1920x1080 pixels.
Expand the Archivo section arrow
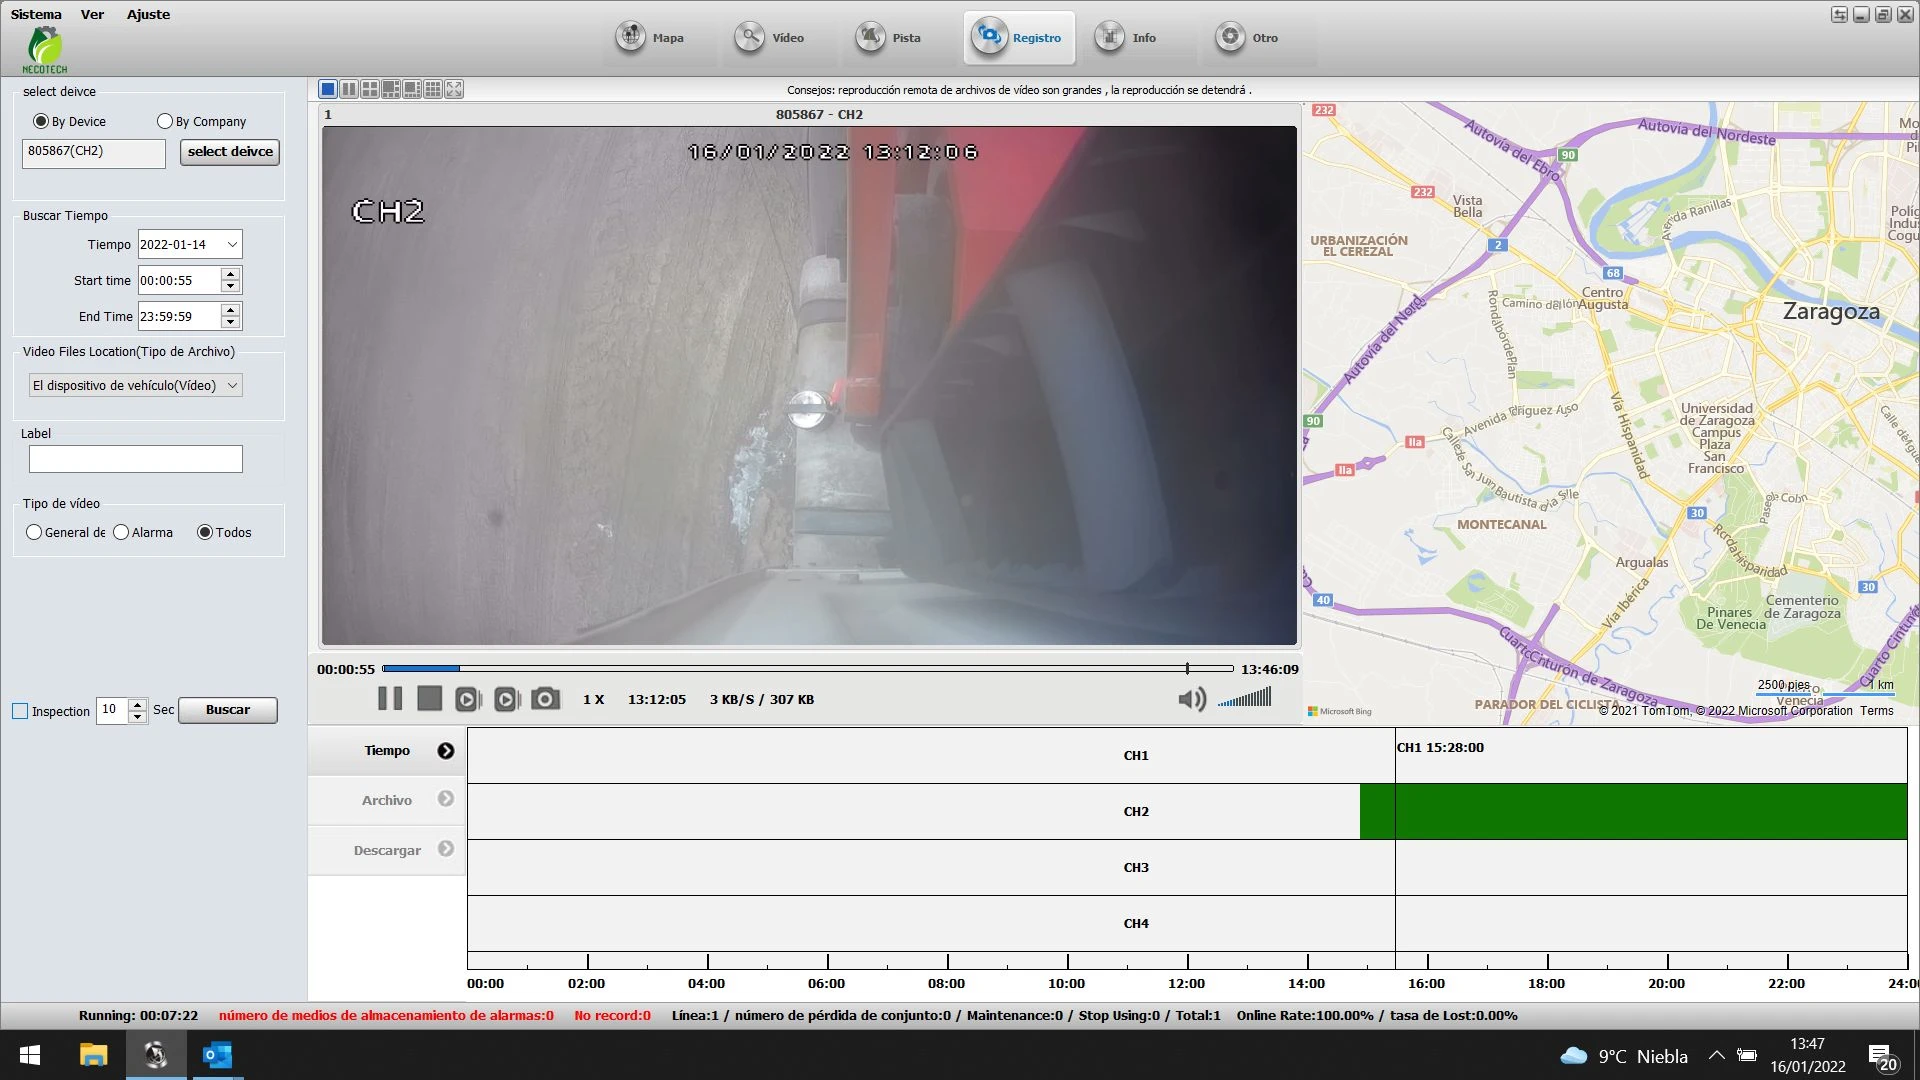pos(446,799)
